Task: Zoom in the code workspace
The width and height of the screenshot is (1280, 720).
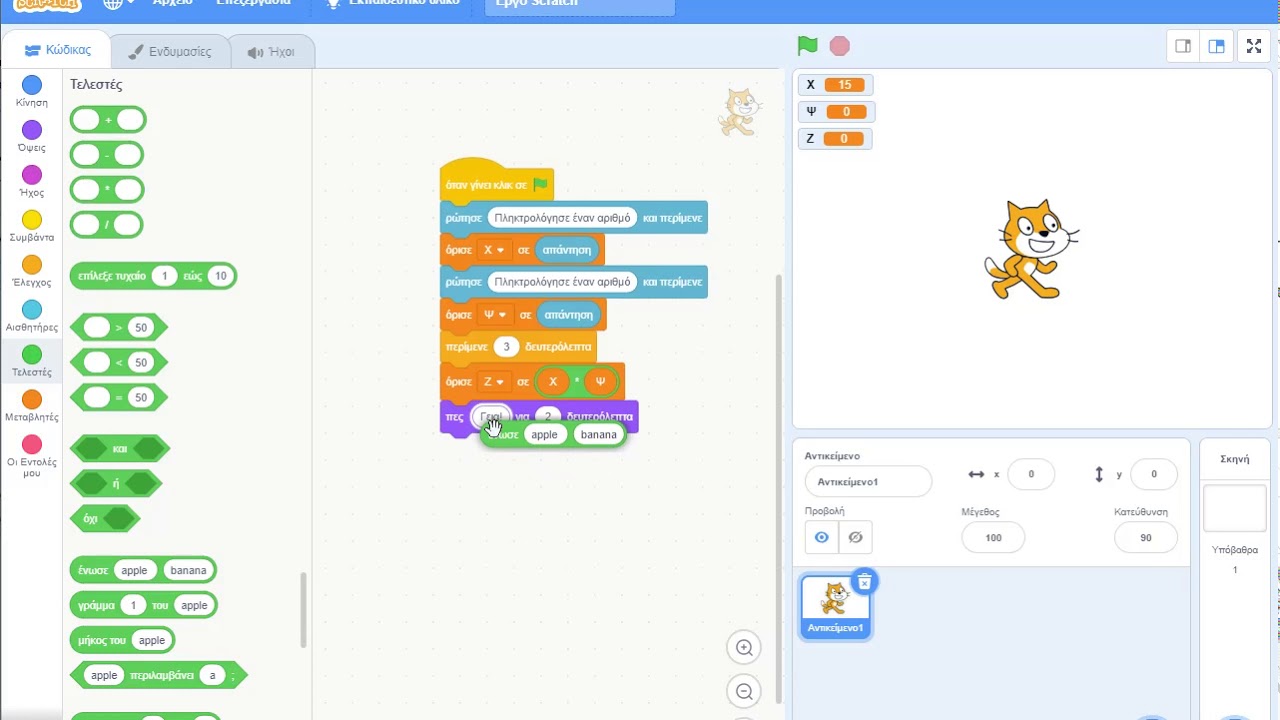Action: pos(744,647)
